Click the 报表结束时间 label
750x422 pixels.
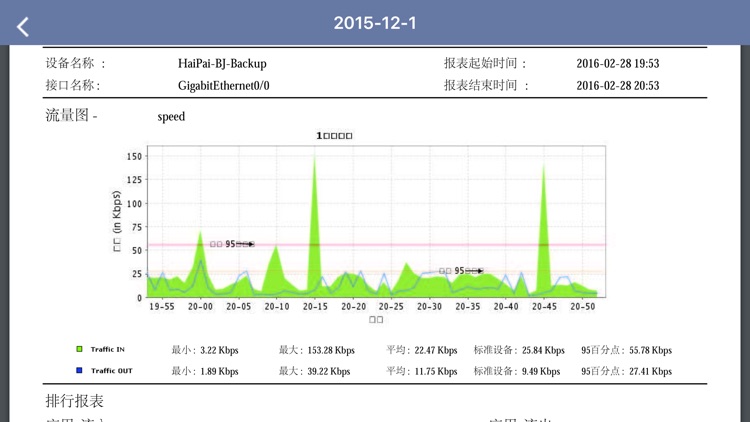486,85
